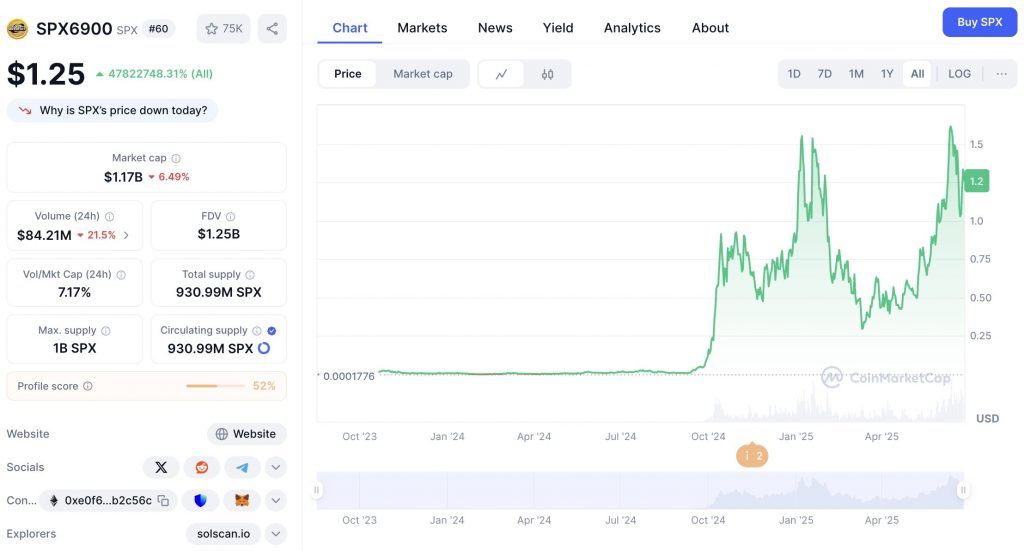Open the share icon button
This screenshot has height=551, width=1024.
point(272,29)
